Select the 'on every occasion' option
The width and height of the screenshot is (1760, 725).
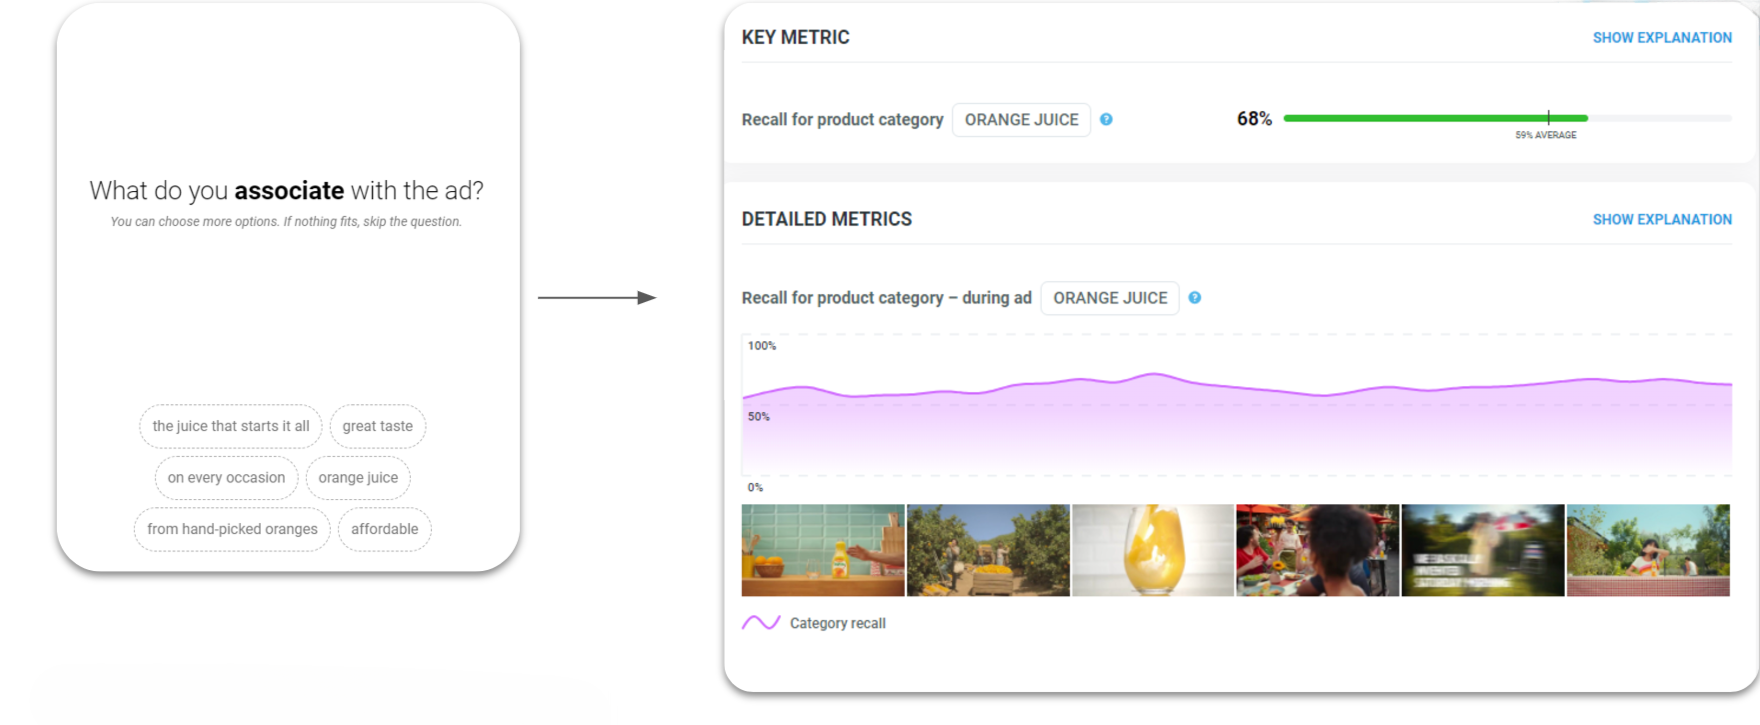click(226, 478)
